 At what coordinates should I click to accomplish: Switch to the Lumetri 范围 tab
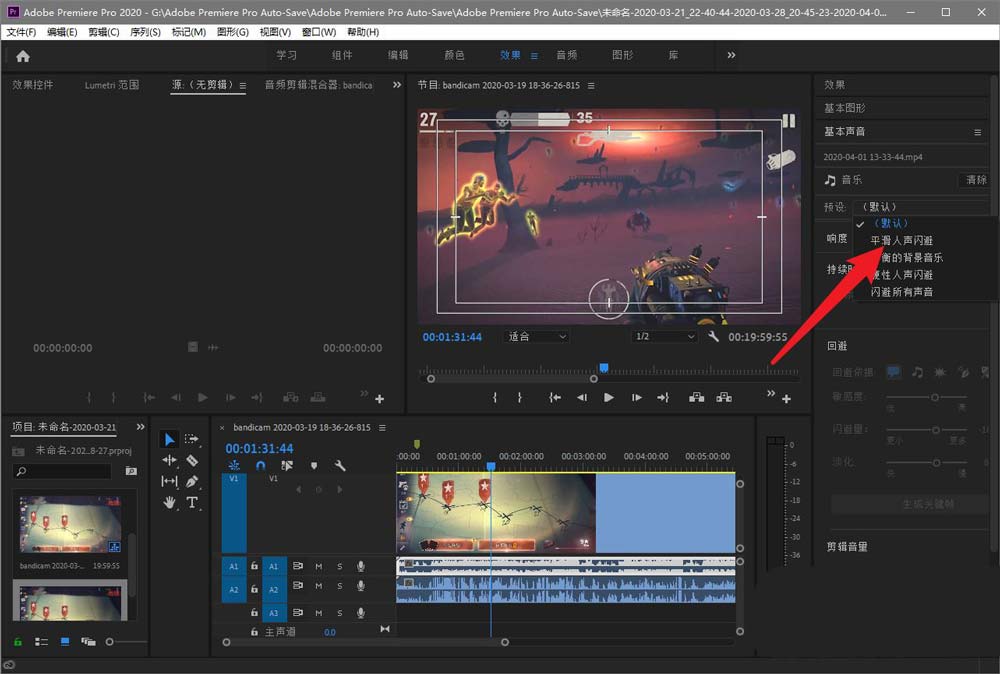coord(112,85)
